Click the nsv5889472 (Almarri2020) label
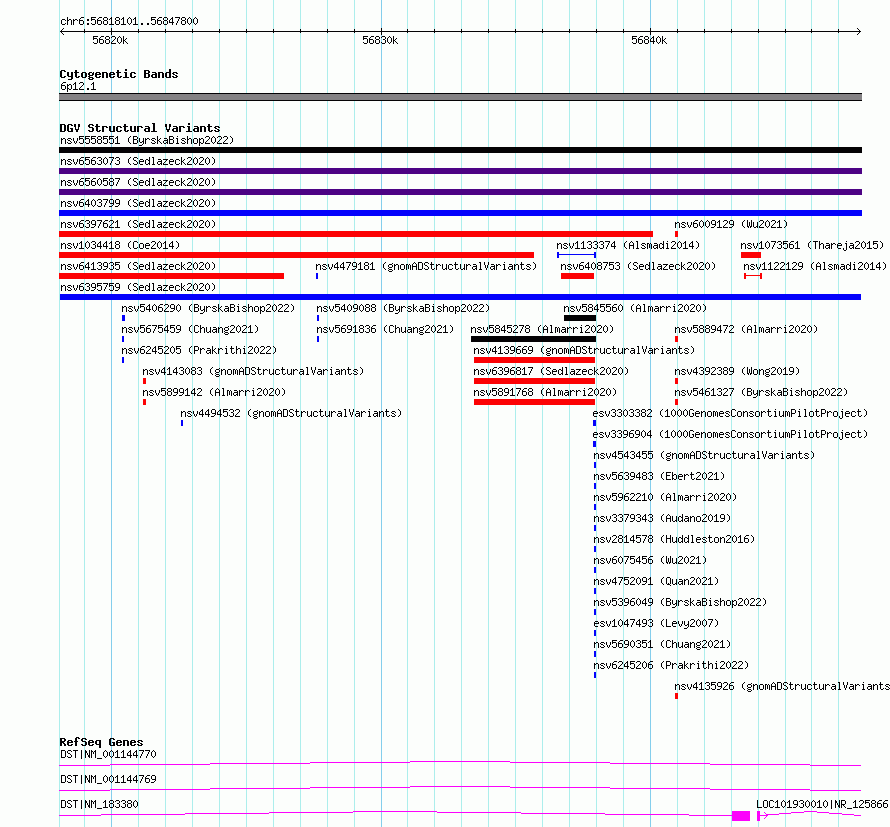890x827 pixels. [746, 329]
